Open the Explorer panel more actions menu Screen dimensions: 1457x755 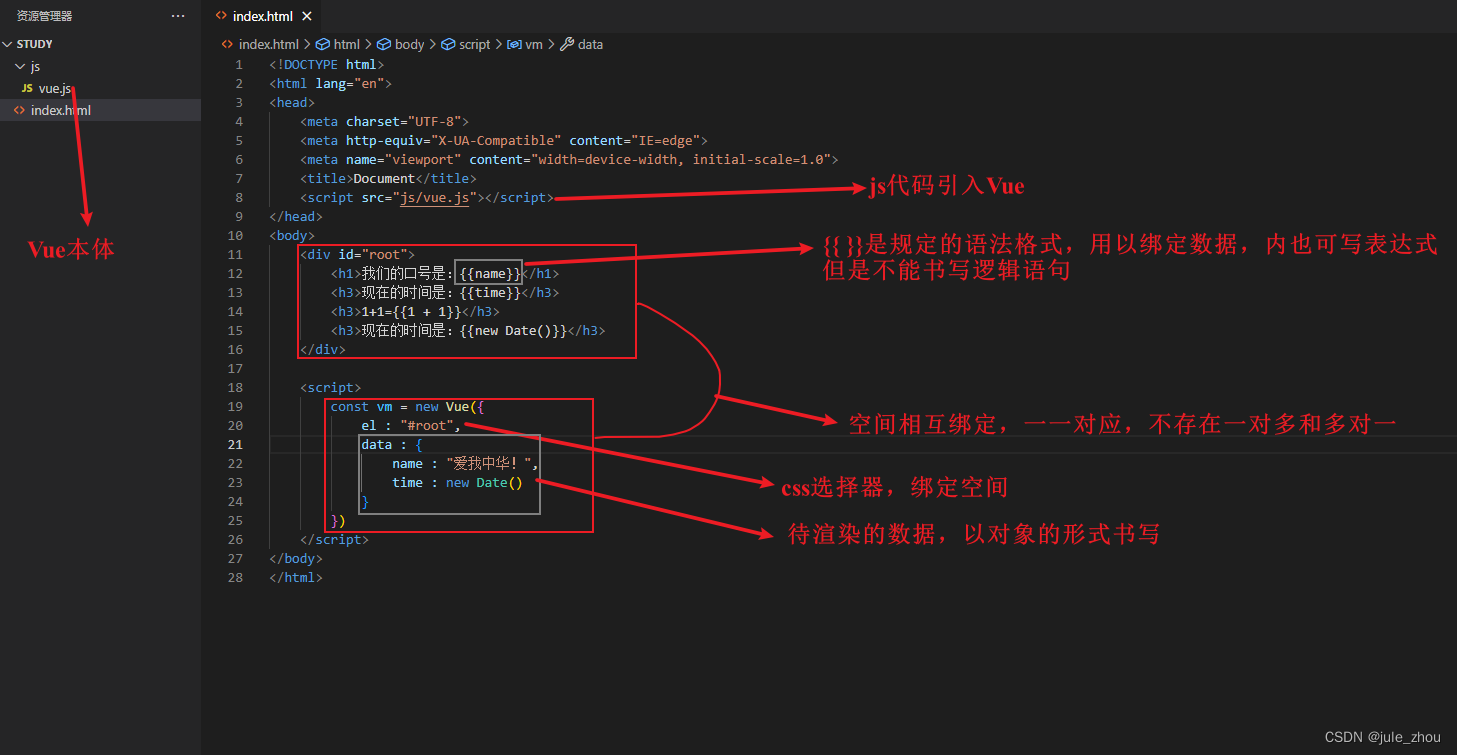pos(178,16)
